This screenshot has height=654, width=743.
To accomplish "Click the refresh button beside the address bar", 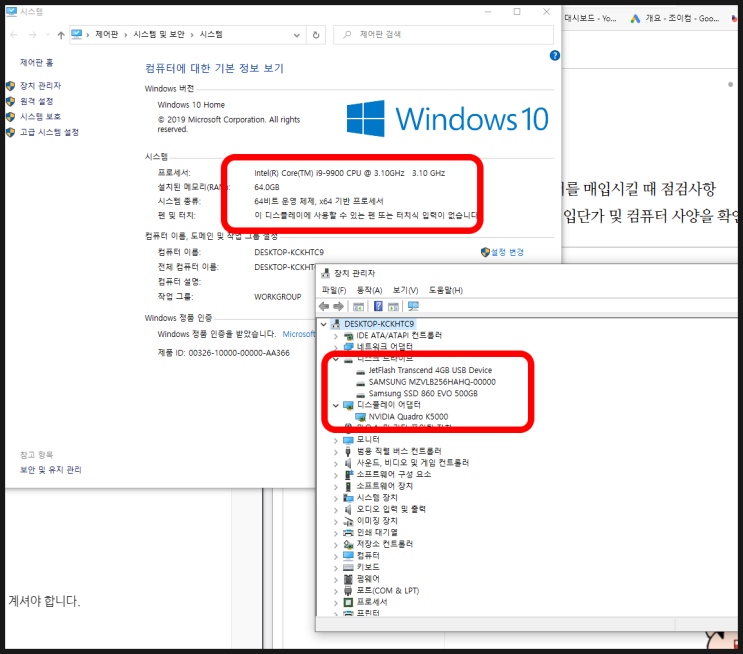I will click(316, 35).
